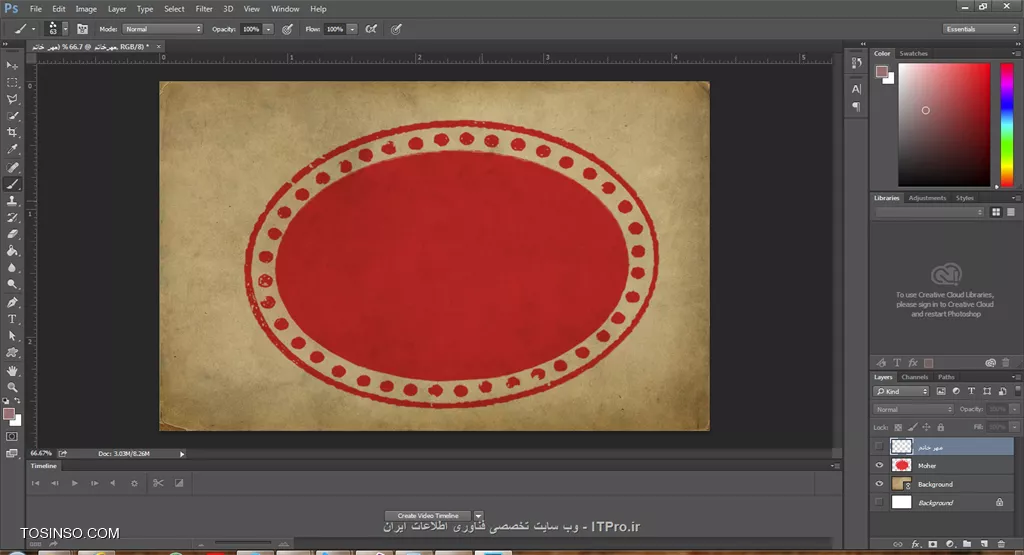The height and width of the screenshot is (555, 1024).
Task: Open the Essentials workspace dropdown
Action: click(x=980, y=29)
